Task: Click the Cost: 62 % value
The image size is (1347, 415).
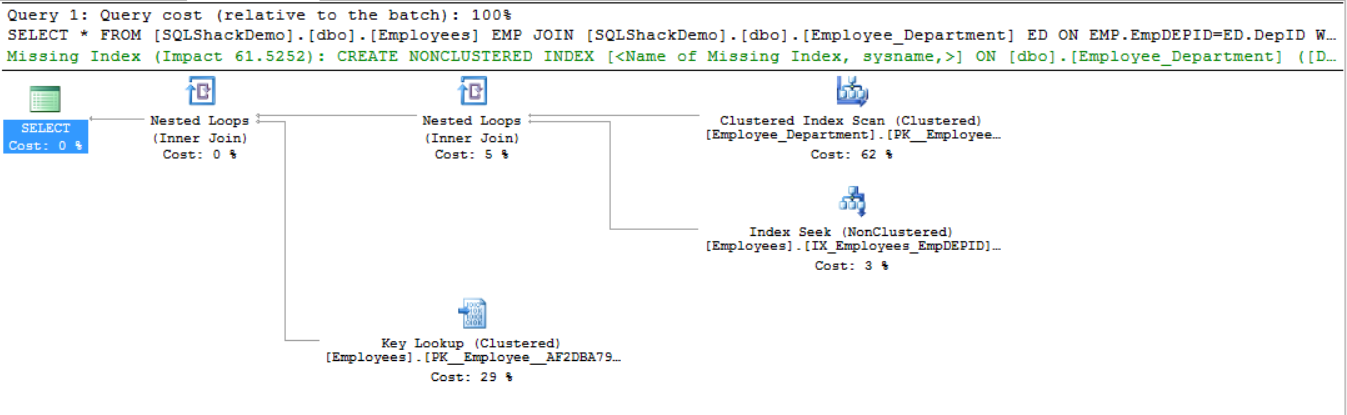Action: [851, 155]
